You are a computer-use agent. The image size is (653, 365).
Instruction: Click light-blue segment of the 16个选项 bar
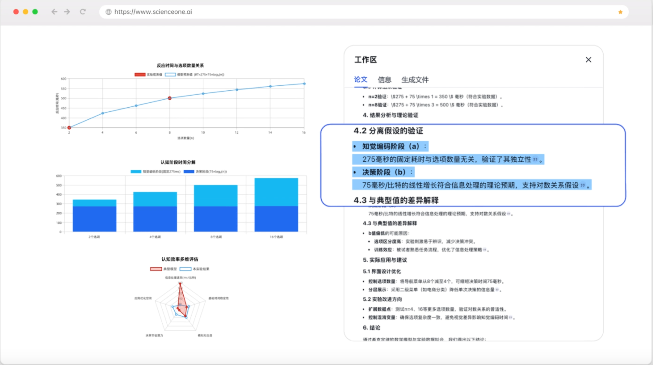pos(276,192)
